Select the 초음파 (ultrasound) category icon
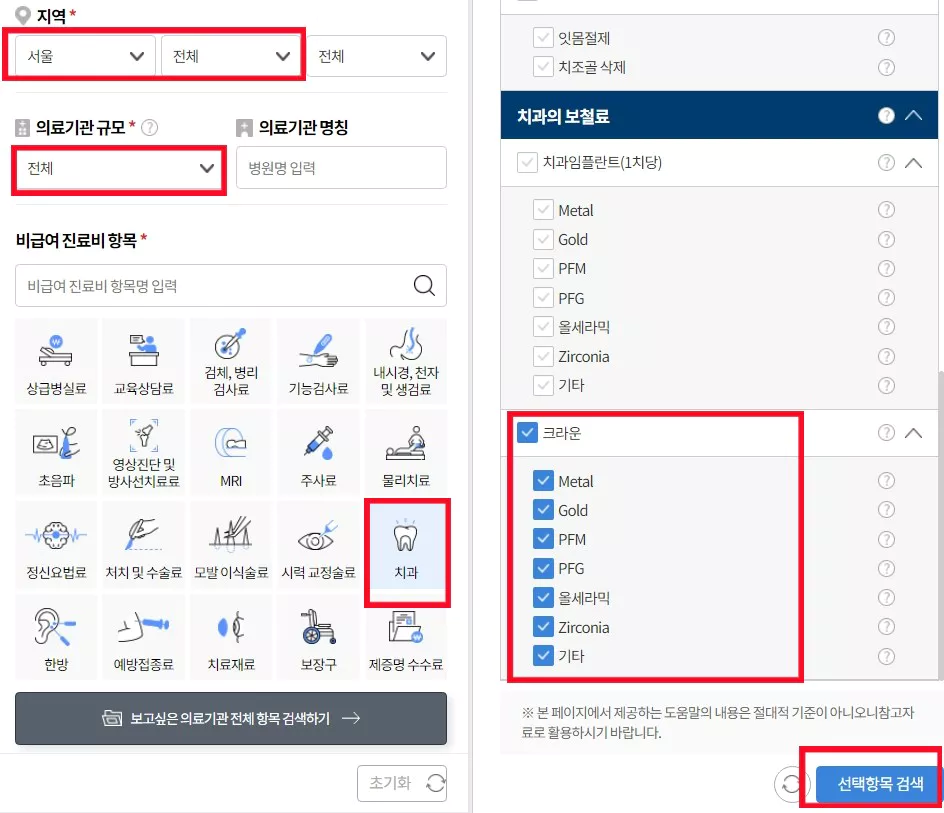Image resolution: width=944 pixels, height=813 pixels. pyautogui.click(x=57, y=452)
